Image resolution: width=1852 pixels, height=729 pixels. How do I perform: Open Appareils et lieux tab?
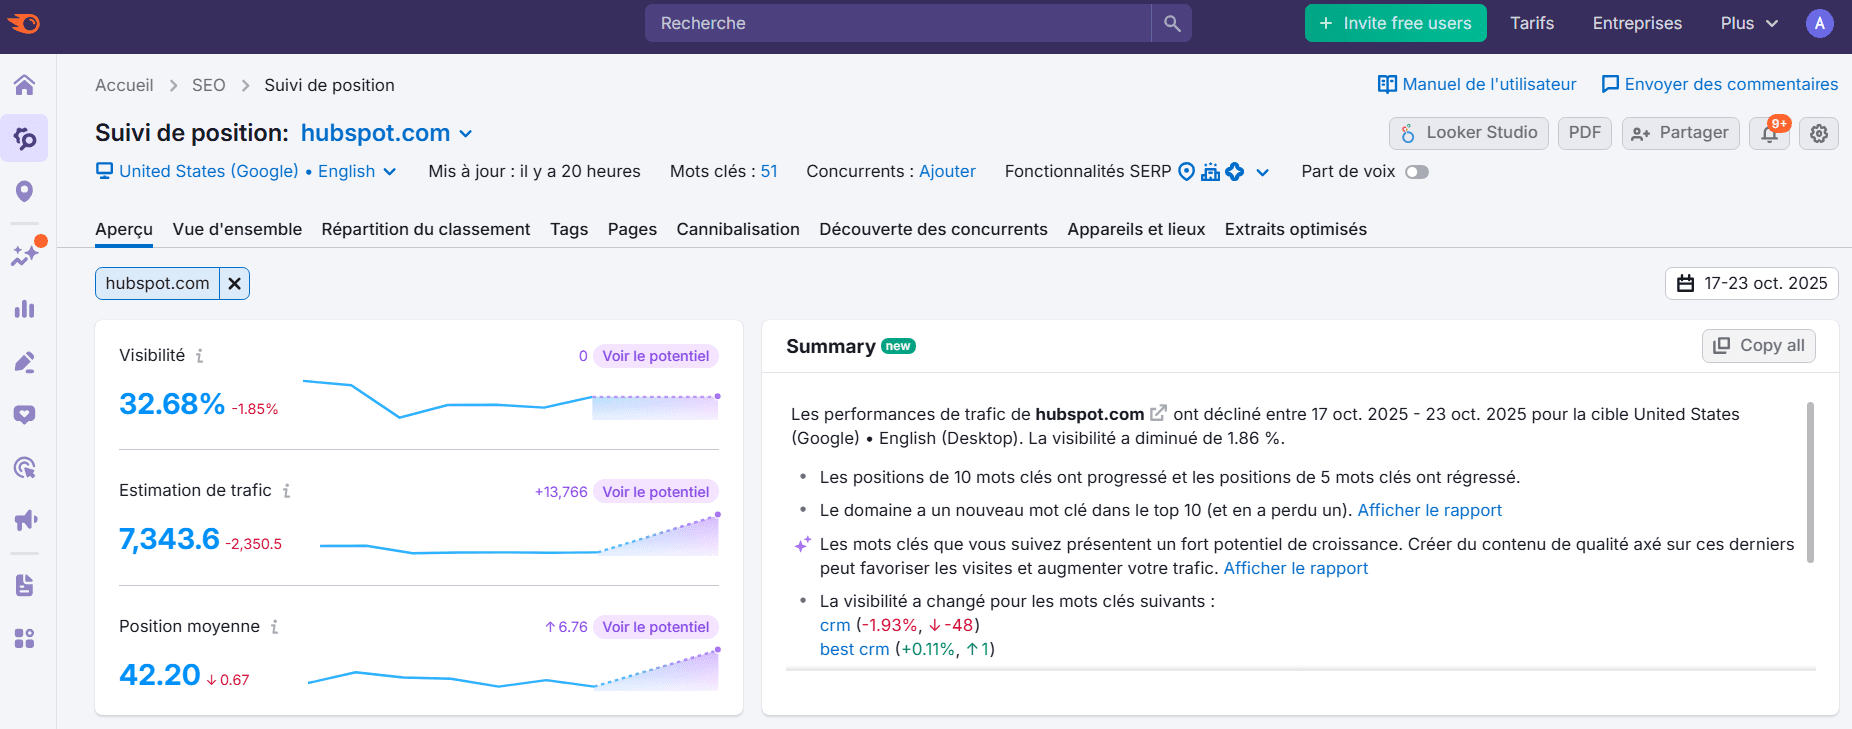point(1136,230)
